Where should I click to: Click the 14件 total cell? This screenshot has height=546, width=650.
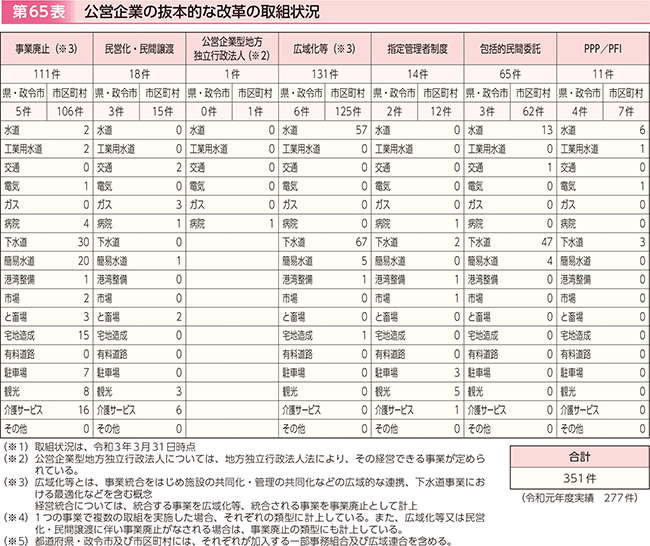[417, 74]
